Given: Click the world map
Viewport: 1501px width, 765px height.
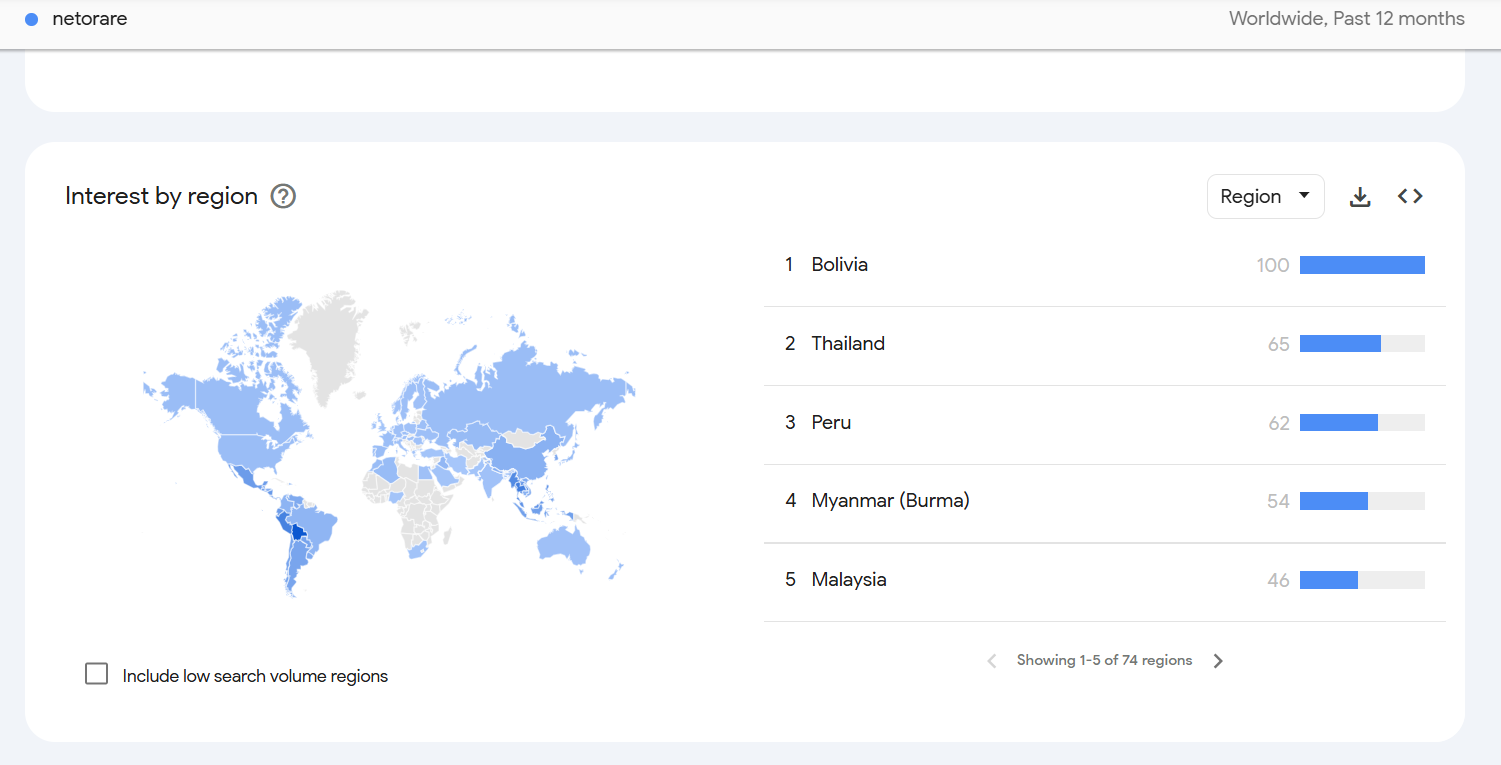Looking at the screenshot, I should [x=389, y=444].
